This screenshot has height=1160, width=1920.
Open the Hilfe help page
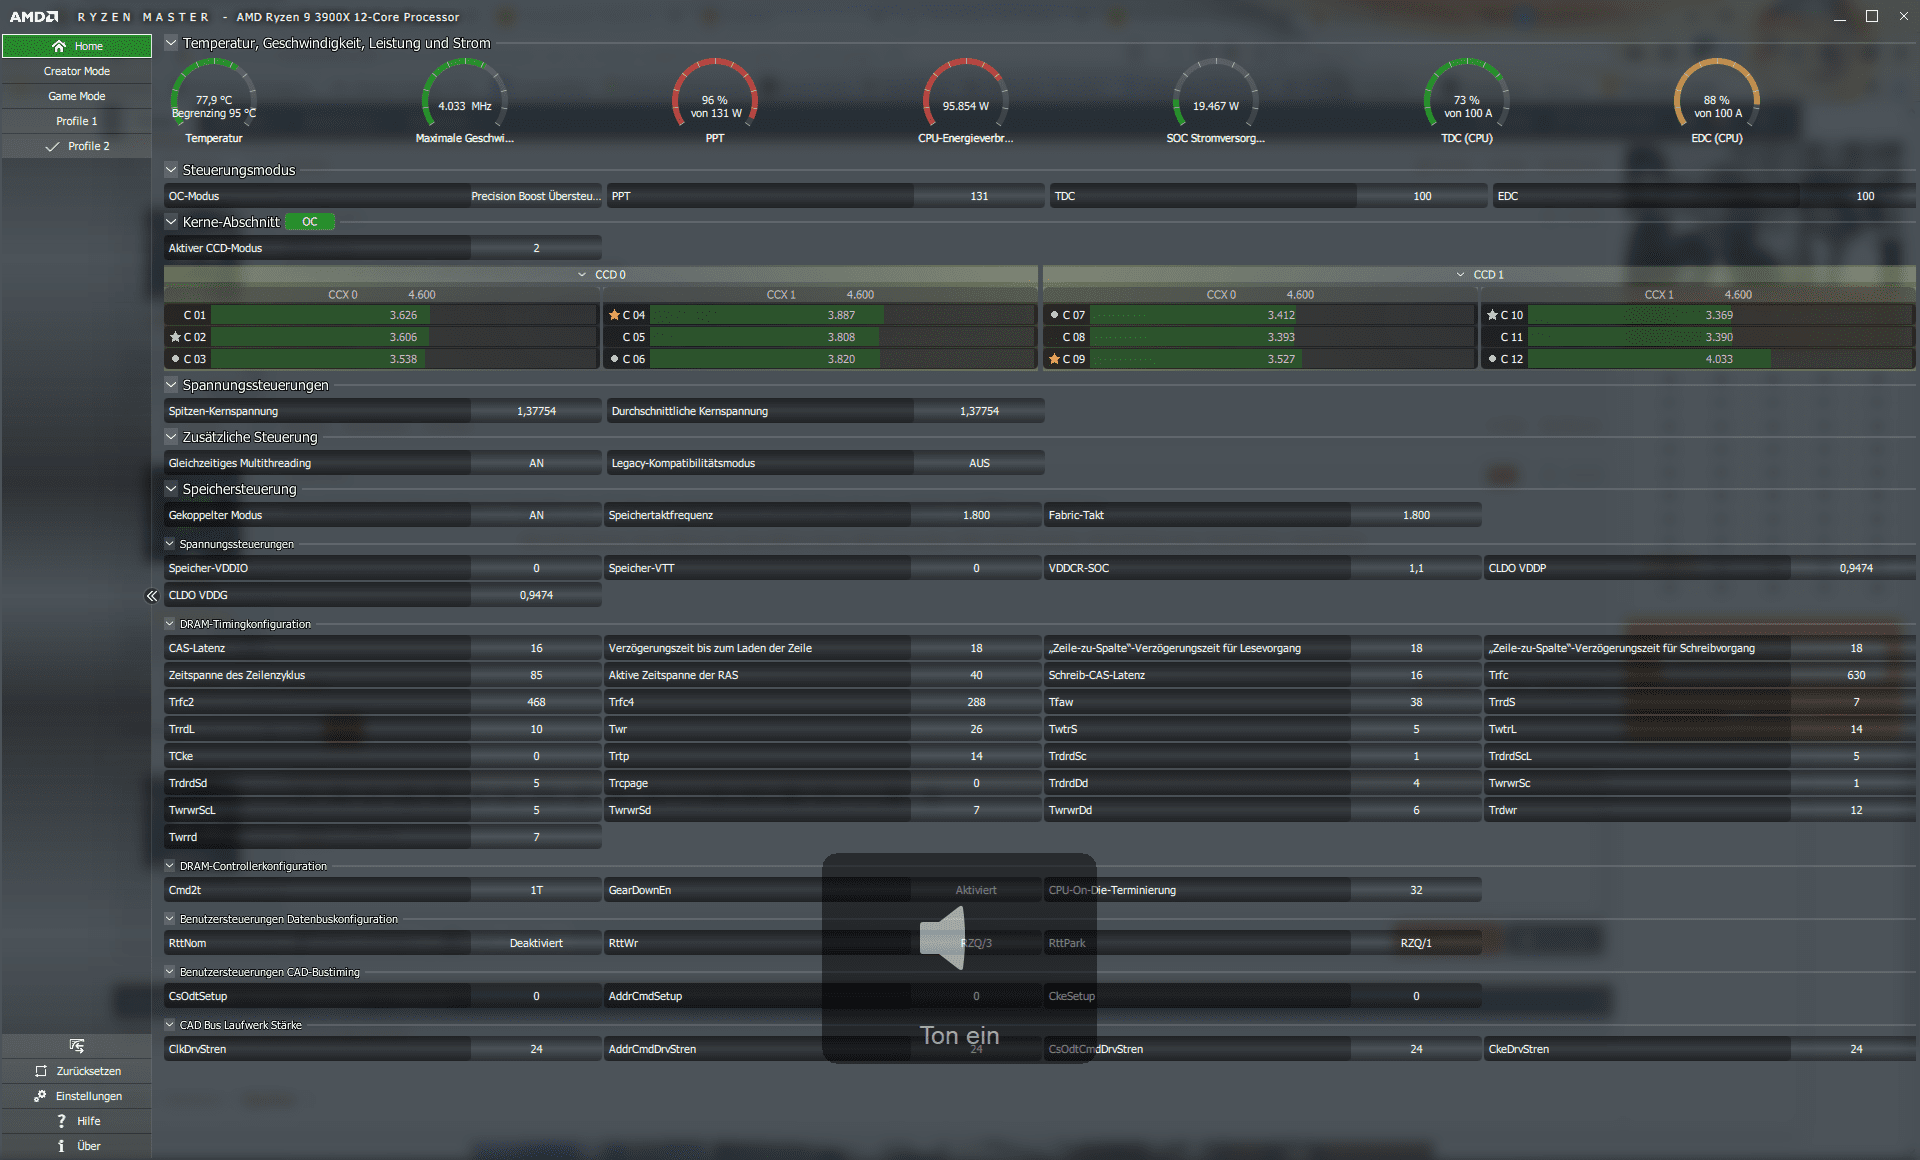(x=77, y=1121)
